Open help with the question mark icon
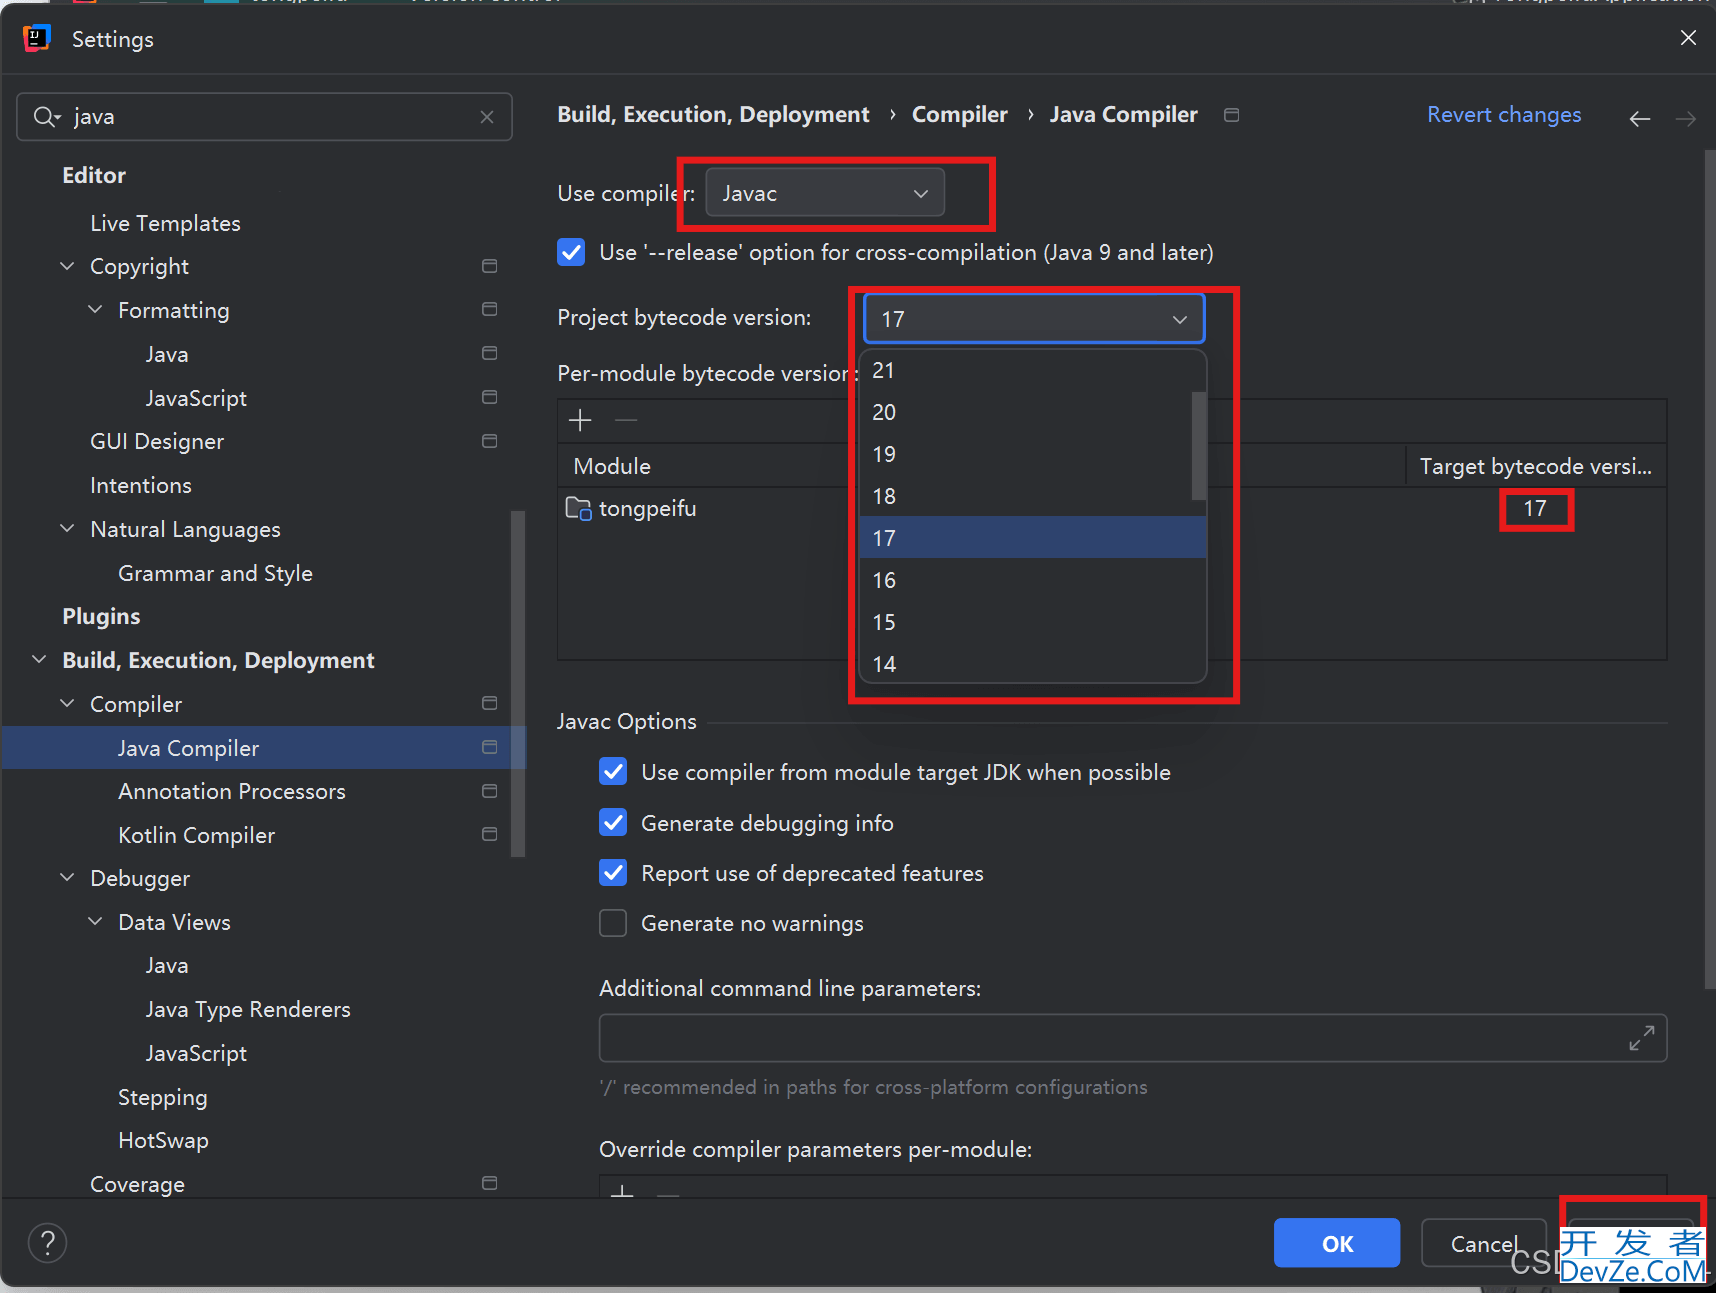The image size is (1716, 1293). (x=47, y=1243)
